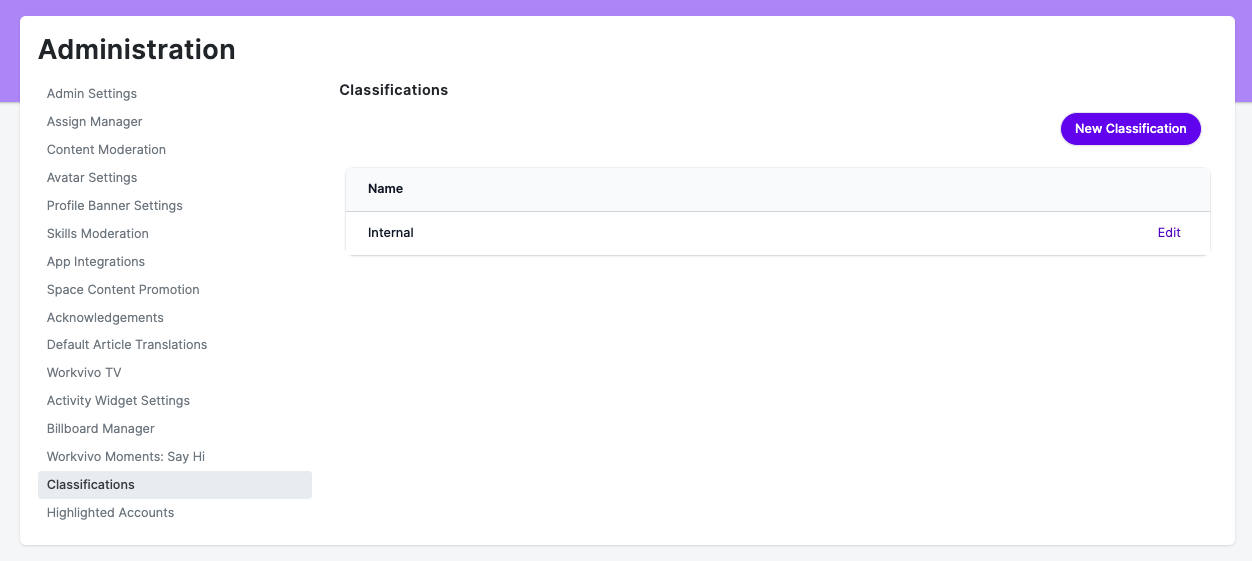The width and height of the screenshot is (1252, 561).
Task: Open Workvivo TV settings
Action: click(84, 373)
